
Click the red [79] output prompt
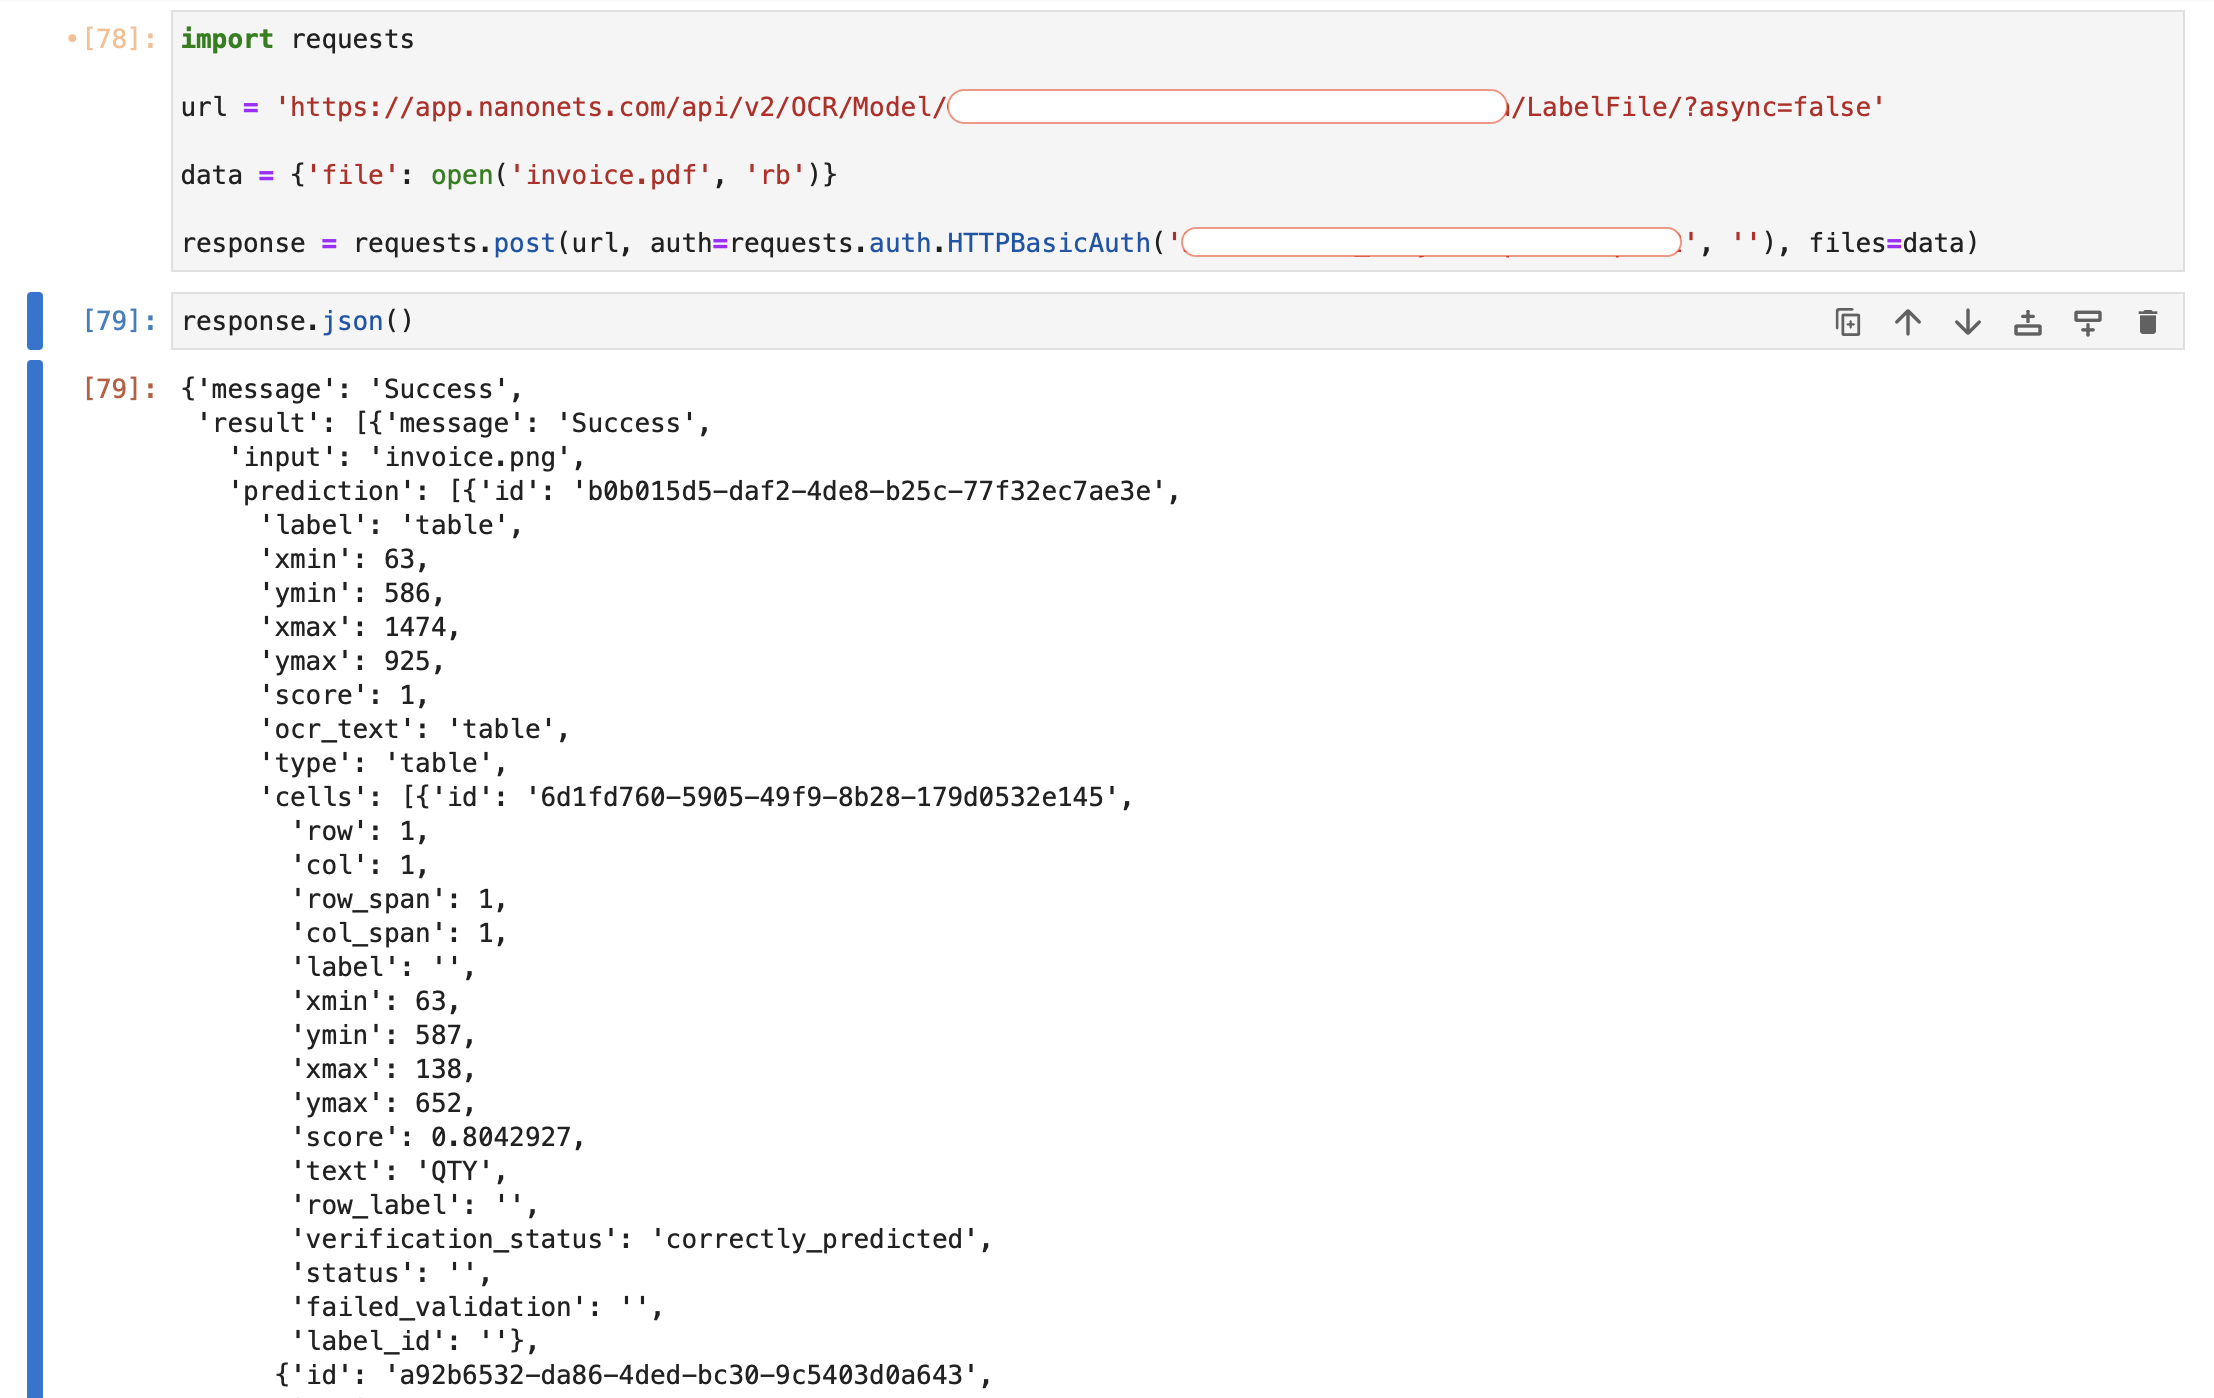[118, 389]
